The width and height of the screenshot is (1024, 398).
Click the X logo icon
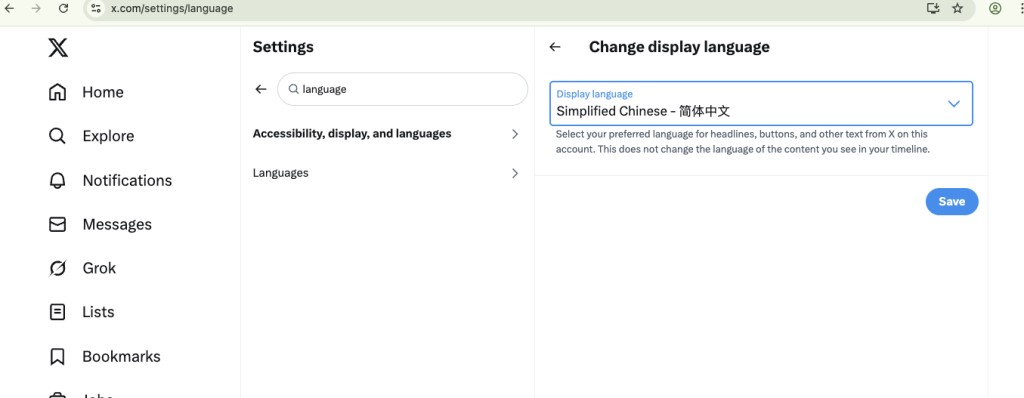[x=58, y=48]
